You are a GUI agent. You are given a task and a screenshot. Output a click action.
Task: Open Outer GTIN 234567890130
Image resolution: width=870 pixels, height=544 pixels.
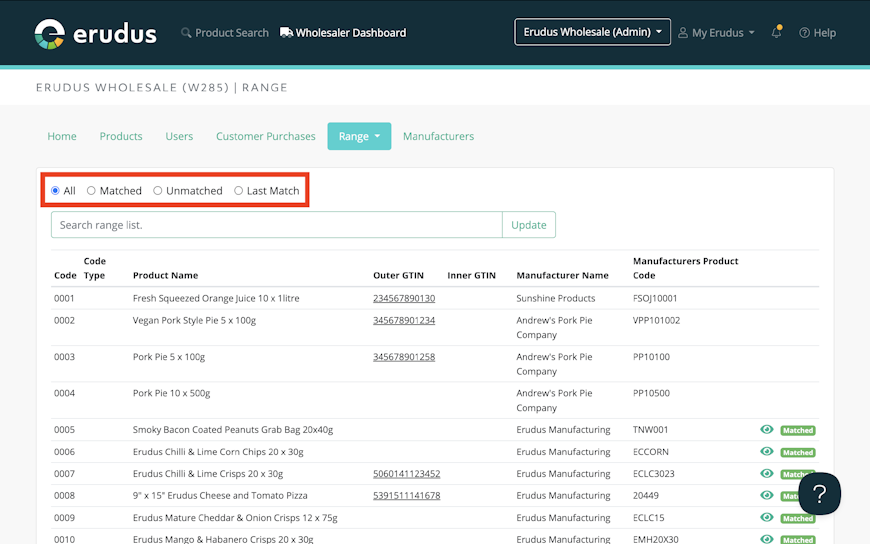[x=404, y=298]
